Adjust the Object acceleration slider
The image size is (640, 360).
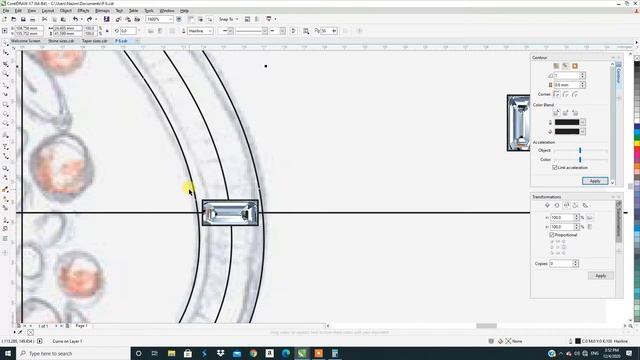pyautogui.click(x=580, y=150)
